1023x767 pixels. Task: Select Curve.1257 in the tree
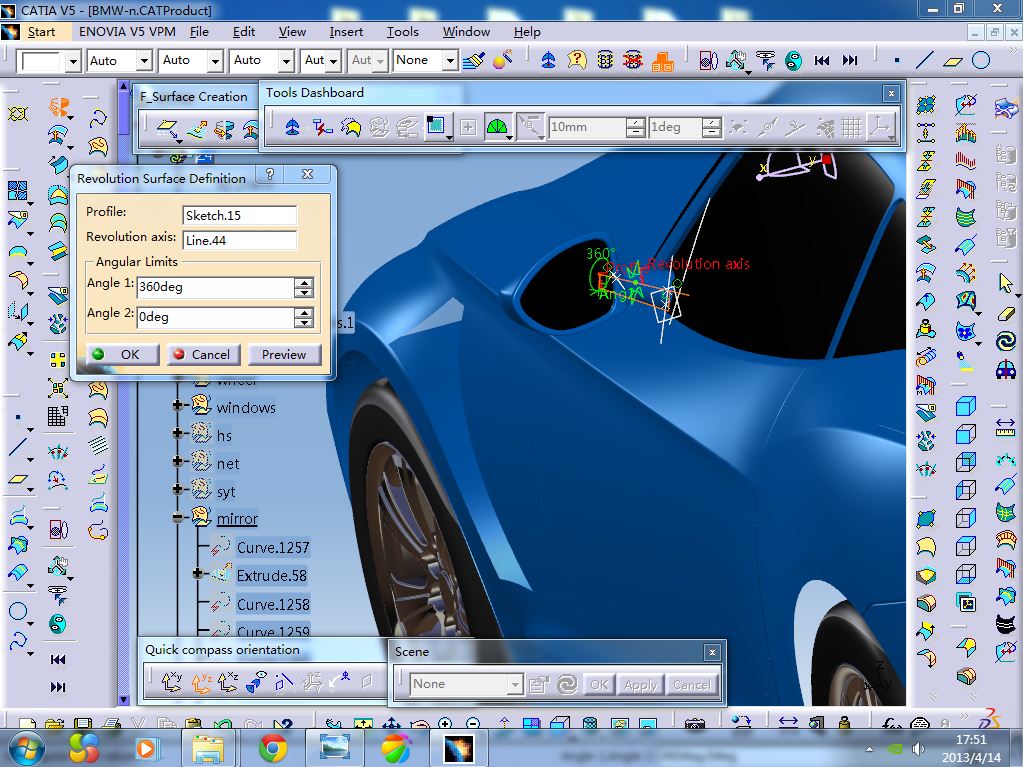click(273, 547)
